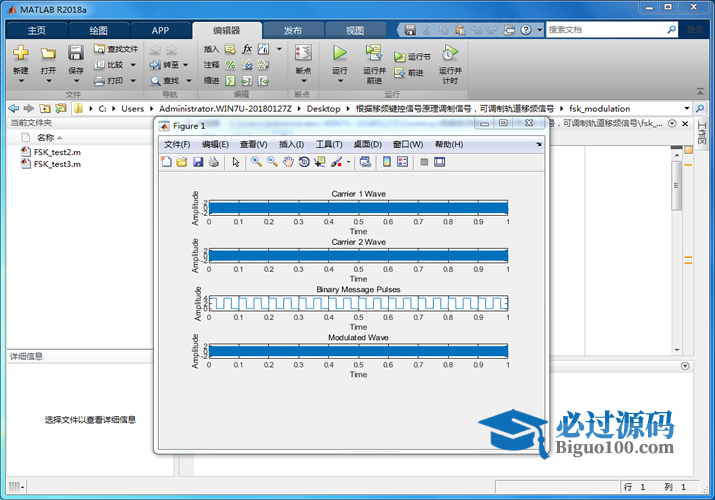The width and height of the screenshot is (715, 500).
Task: Switch to the 绘图 (Plots) tab
Action: (98, 31)
